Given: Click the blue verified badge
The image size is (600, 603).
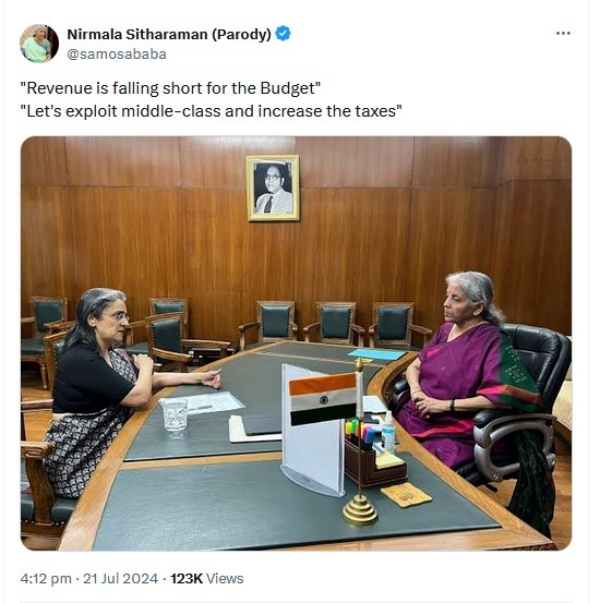Looking at the screenshot, I should [283, 33].
